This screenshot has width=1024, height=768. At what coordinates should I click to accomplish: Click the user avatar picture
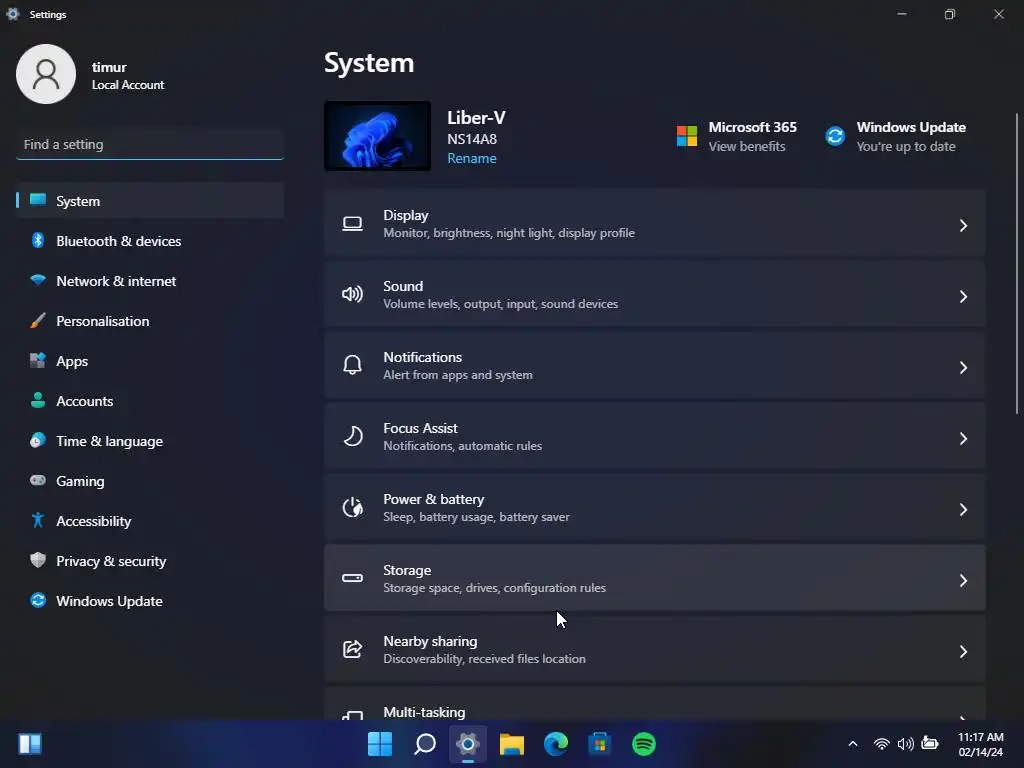[46, 74]
